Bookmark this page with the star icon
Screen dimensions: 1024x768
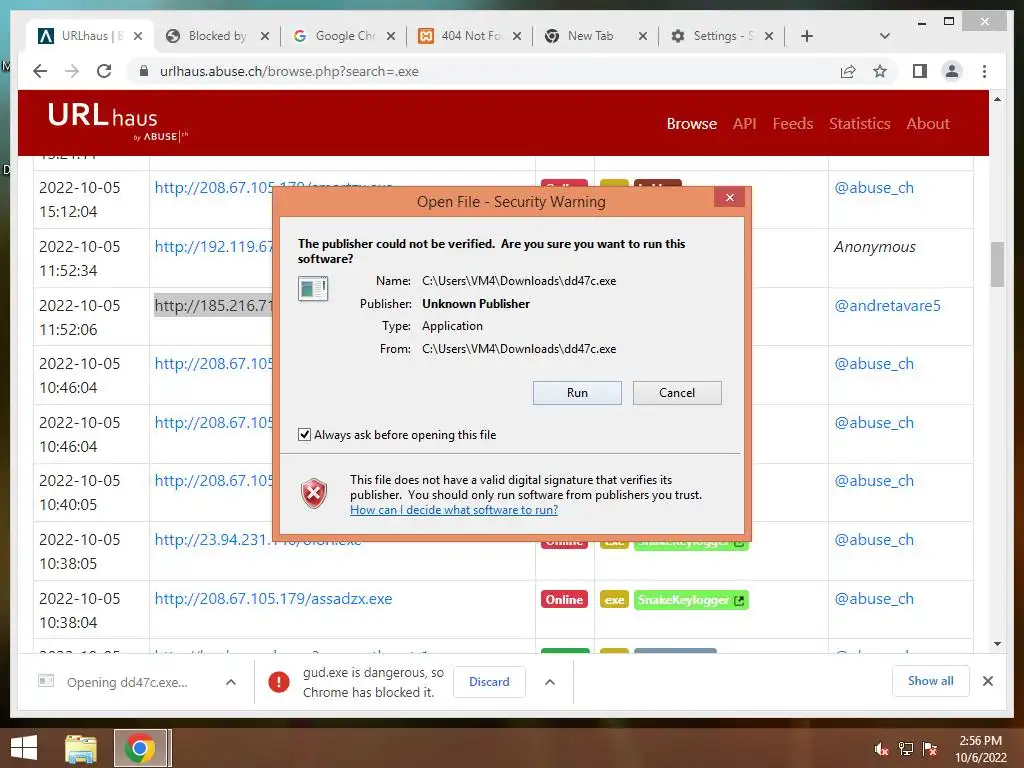point(880,71)
